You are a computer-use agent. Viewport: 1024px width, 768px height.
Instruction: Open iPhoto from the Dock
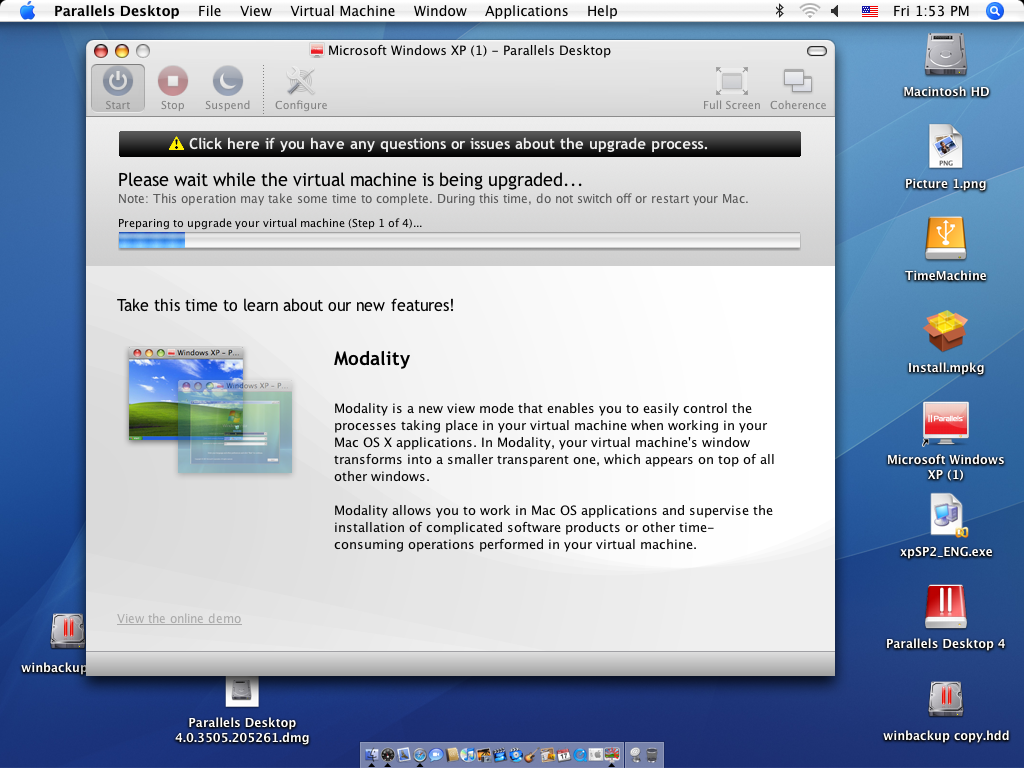click(x=484, y=755)
